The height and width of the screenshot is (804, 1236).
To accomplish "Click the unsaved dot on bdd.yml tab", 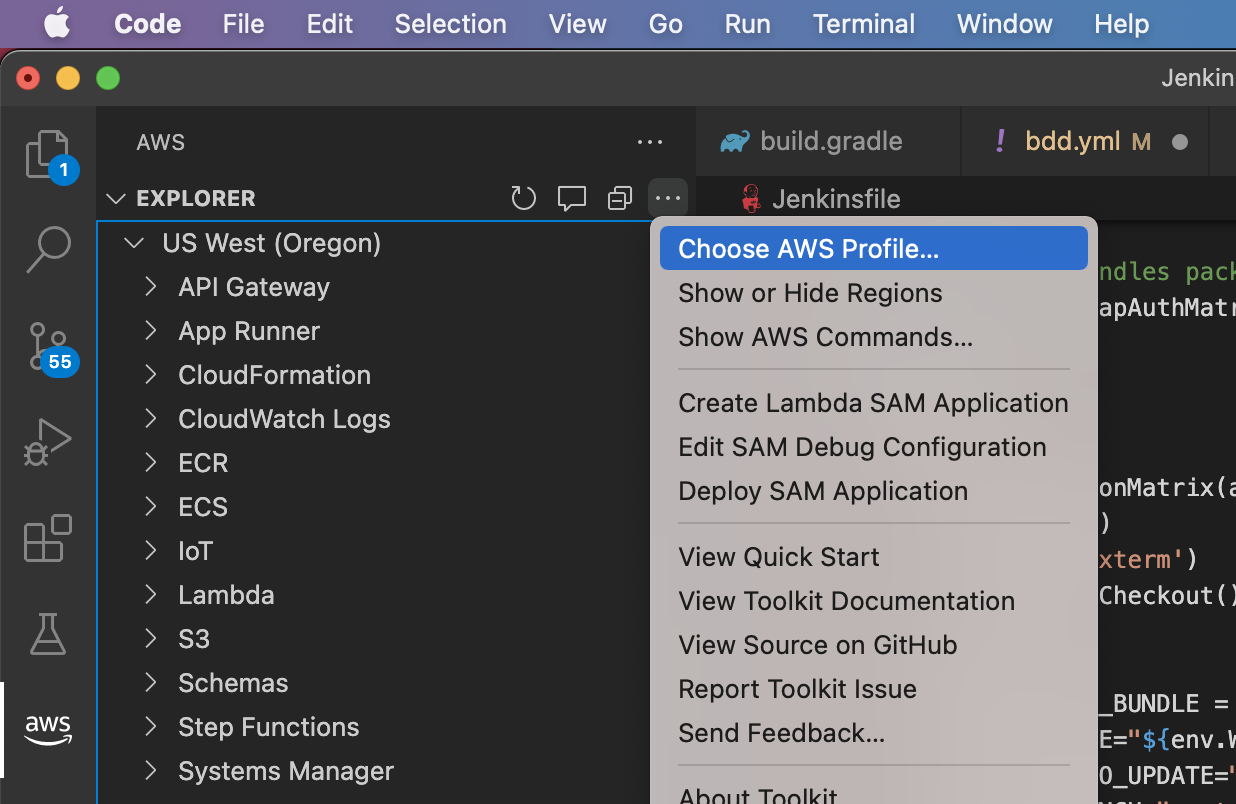I will [x=1180, y=142].
